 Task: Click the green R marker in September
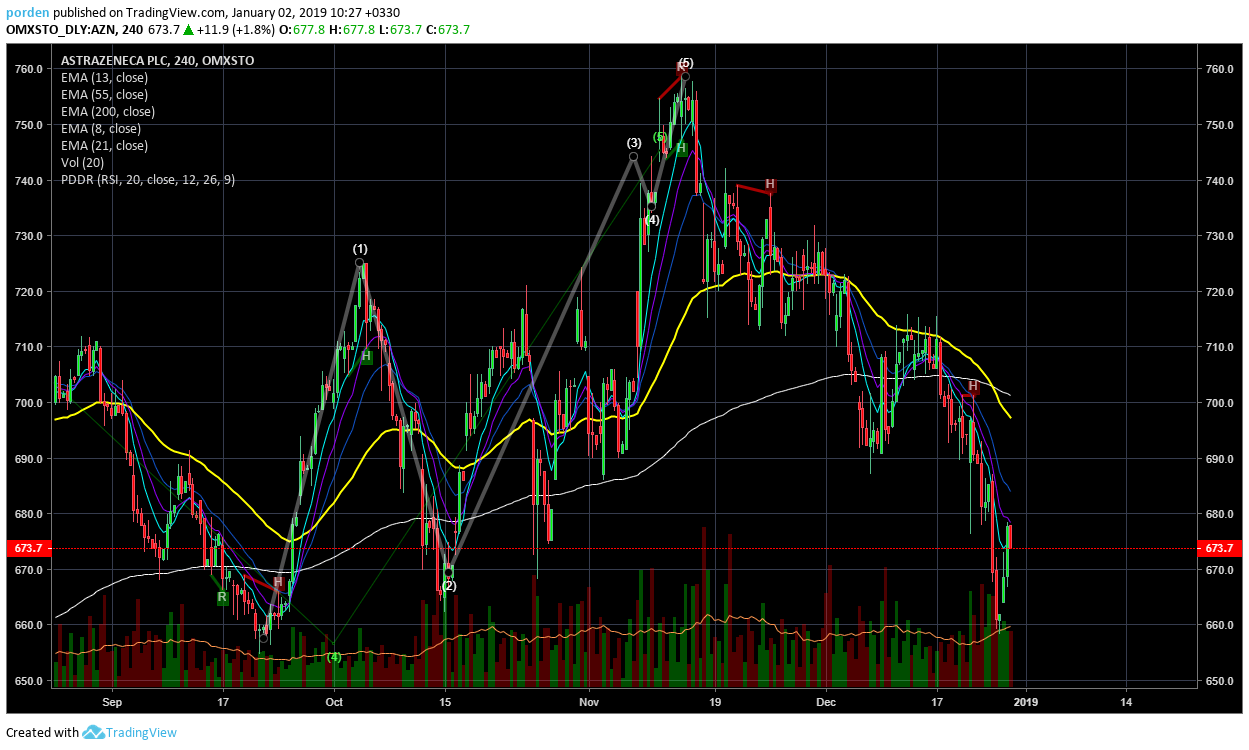(x=223, y=597)
